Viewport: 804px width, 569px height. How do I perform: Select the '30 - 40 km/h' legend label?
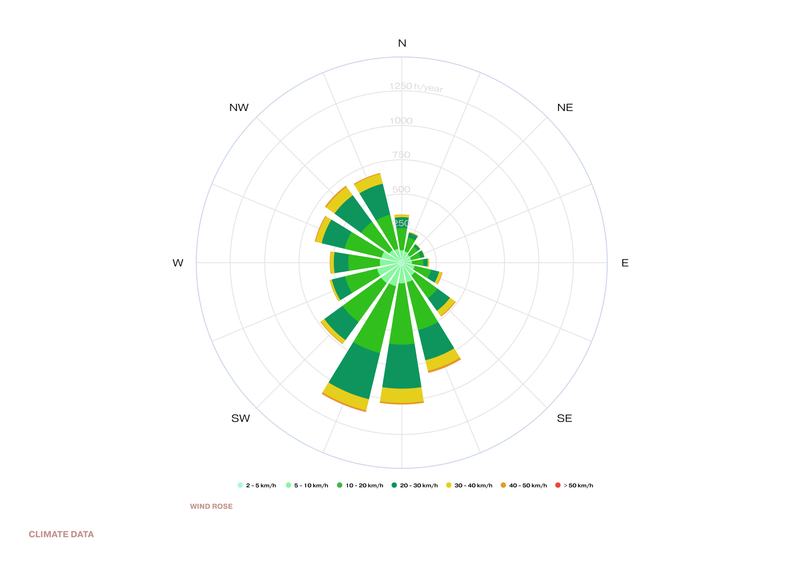473,485
